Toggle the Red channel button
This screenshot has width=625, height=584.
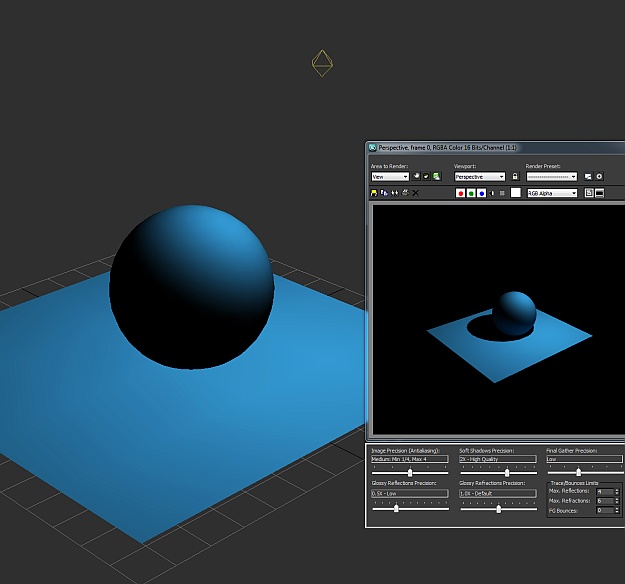coord(460,193)
